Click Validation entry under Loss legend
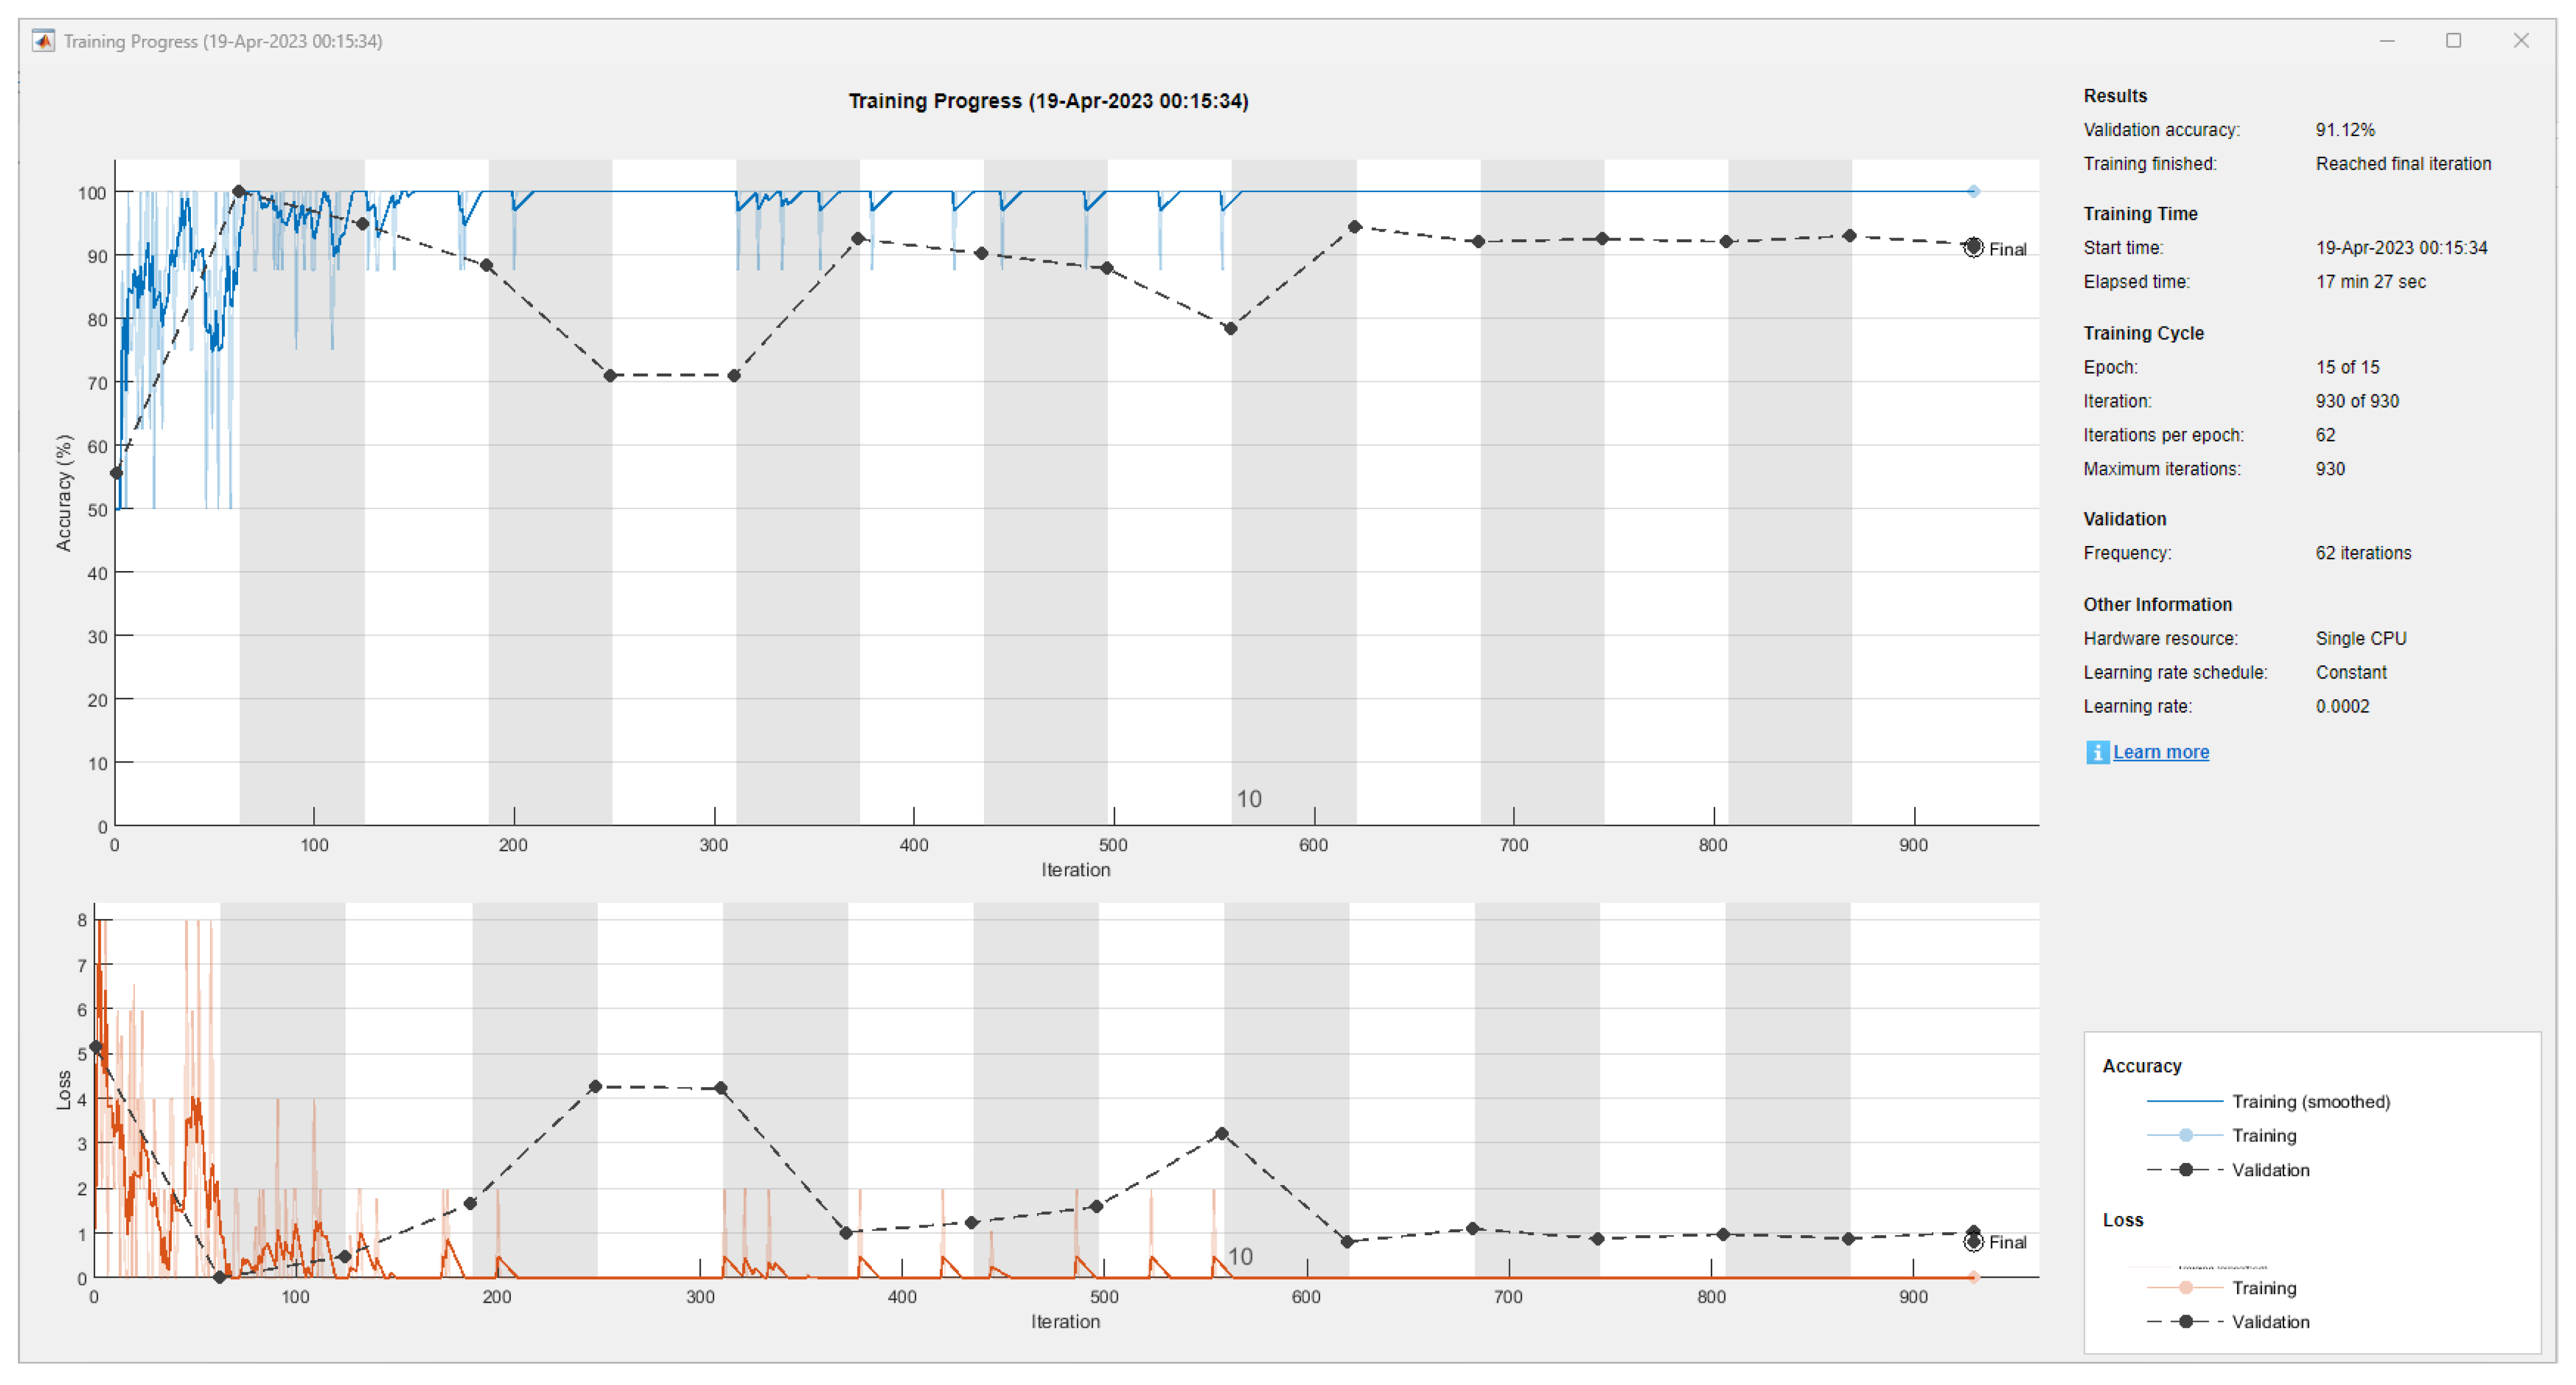This screenshot has height=1385, width=2576. [x=2270, y=1322]
